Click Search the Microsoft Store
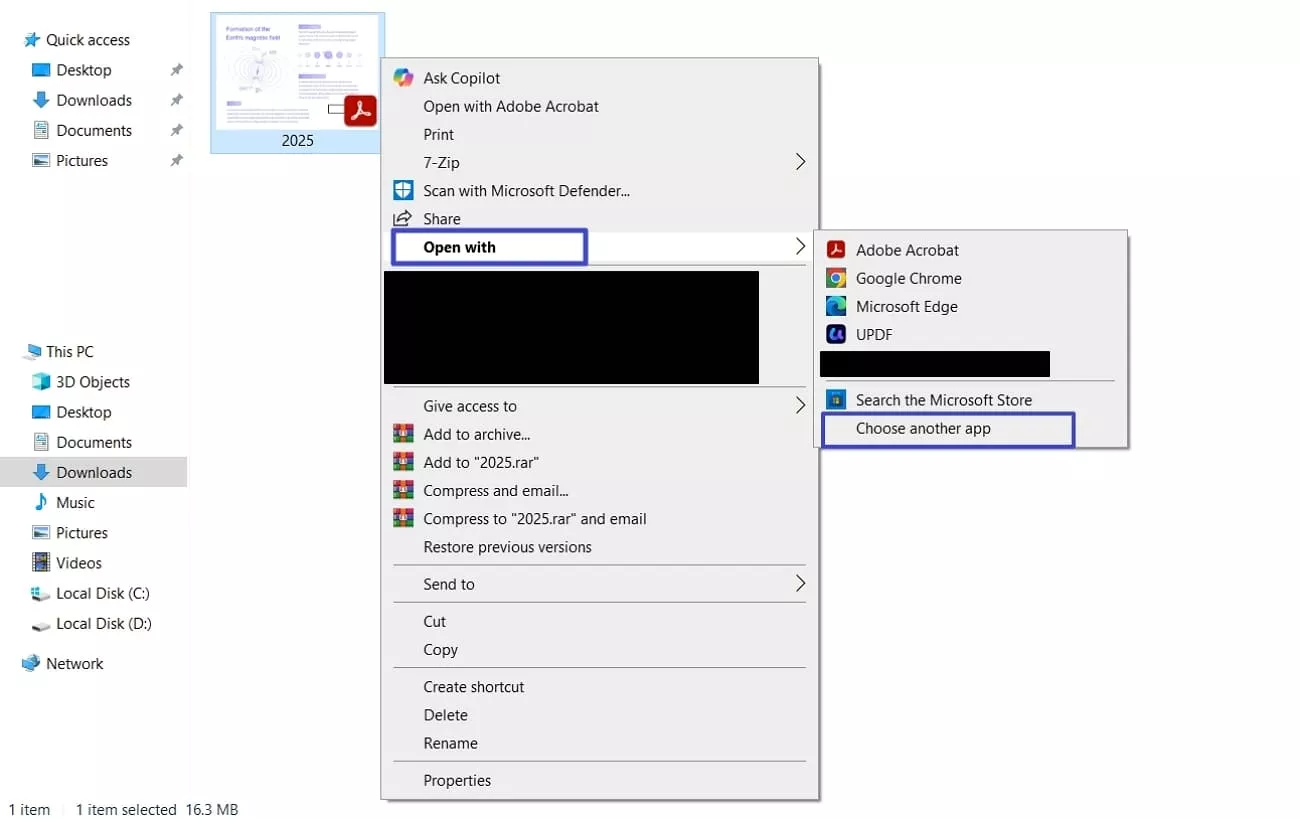 click(x=944, y=399)
